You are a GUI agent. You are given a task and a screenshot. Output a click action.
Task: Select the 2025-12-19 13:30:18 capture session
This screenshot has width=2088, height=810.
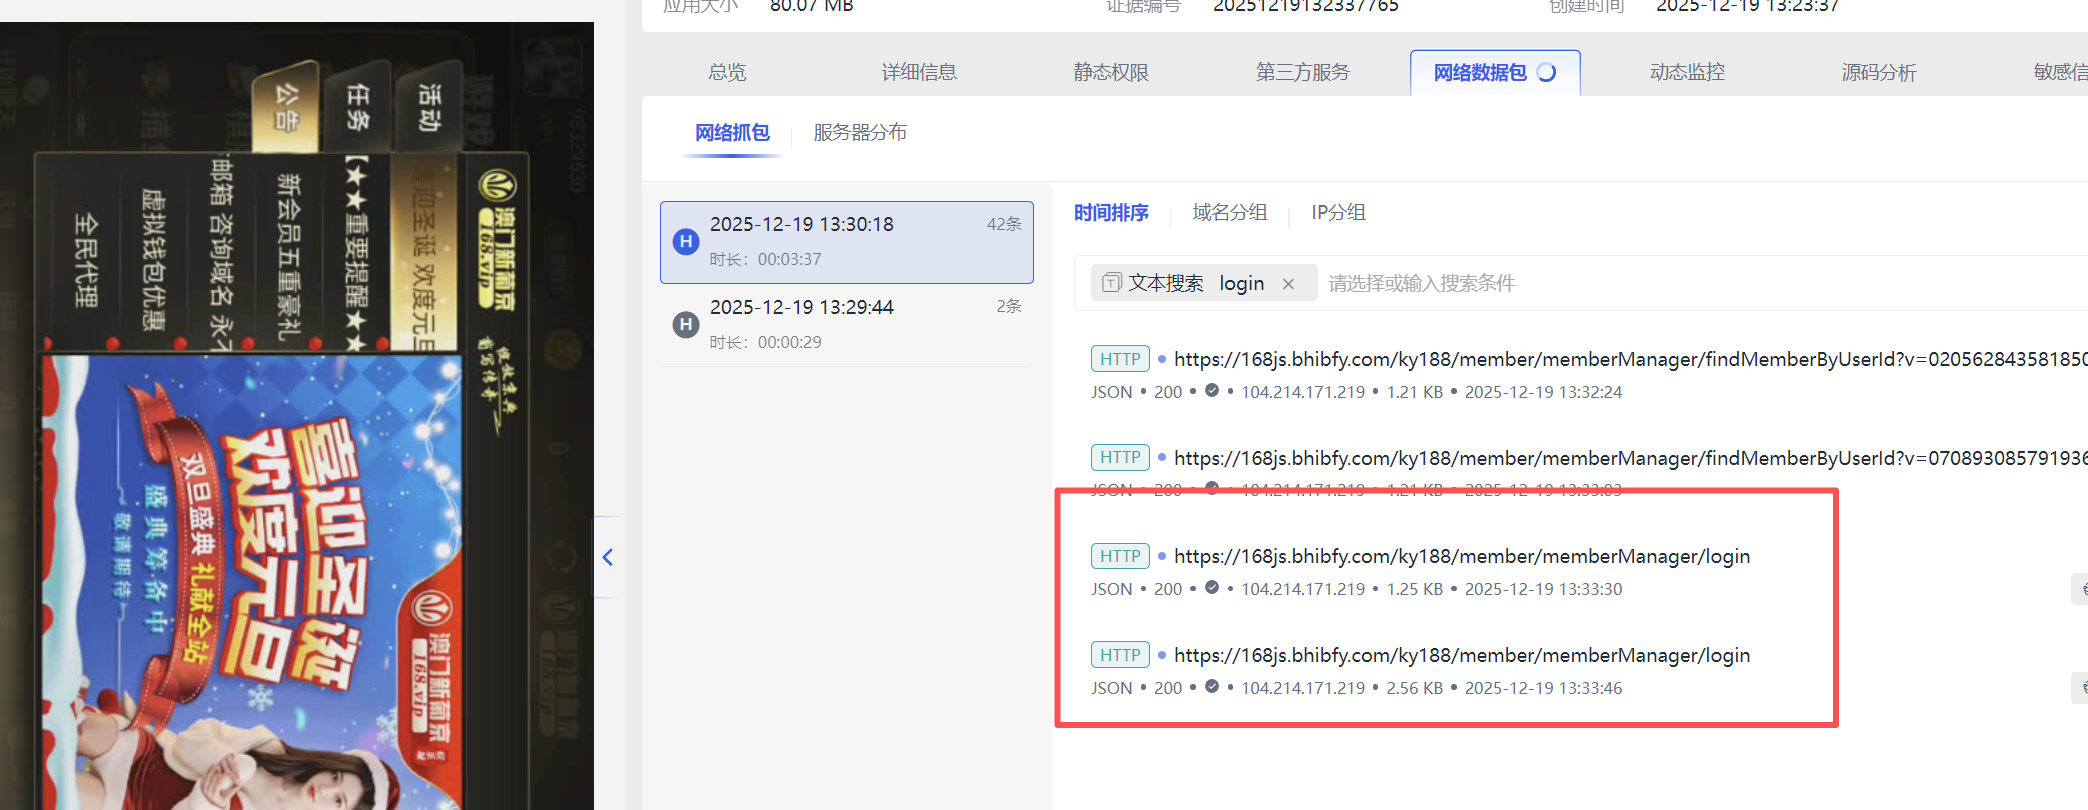pos(847,242)
